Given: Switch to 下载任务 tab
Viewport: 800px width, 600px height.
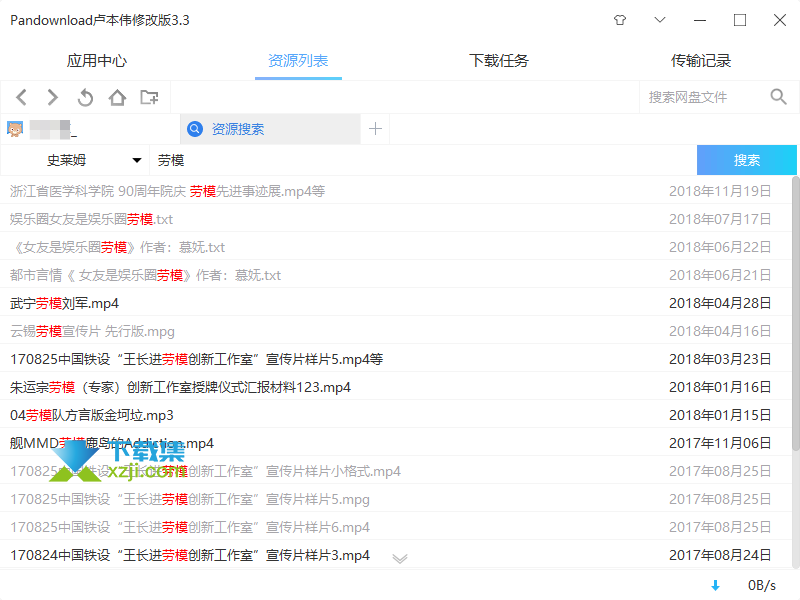Looking at the screenshot, I should (499, 61).
